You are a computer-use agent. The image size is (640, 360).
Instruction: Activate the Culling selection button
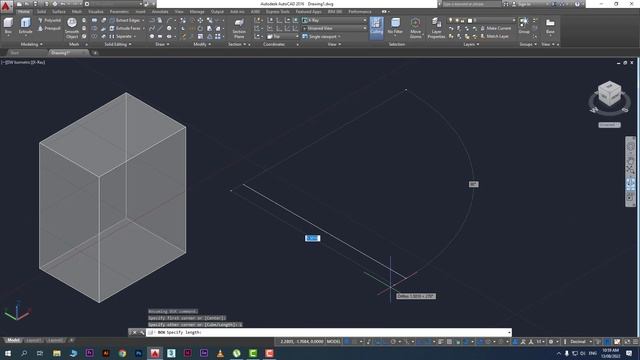pos(376,27)
